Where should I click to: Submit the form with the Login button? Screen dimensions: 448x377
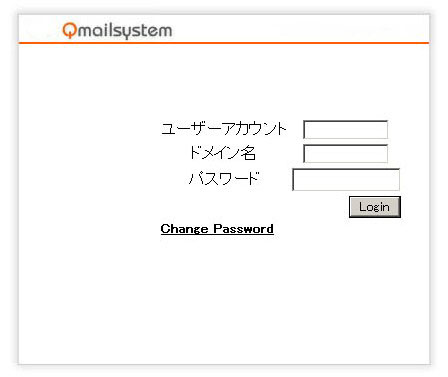(x=375, y=207)
